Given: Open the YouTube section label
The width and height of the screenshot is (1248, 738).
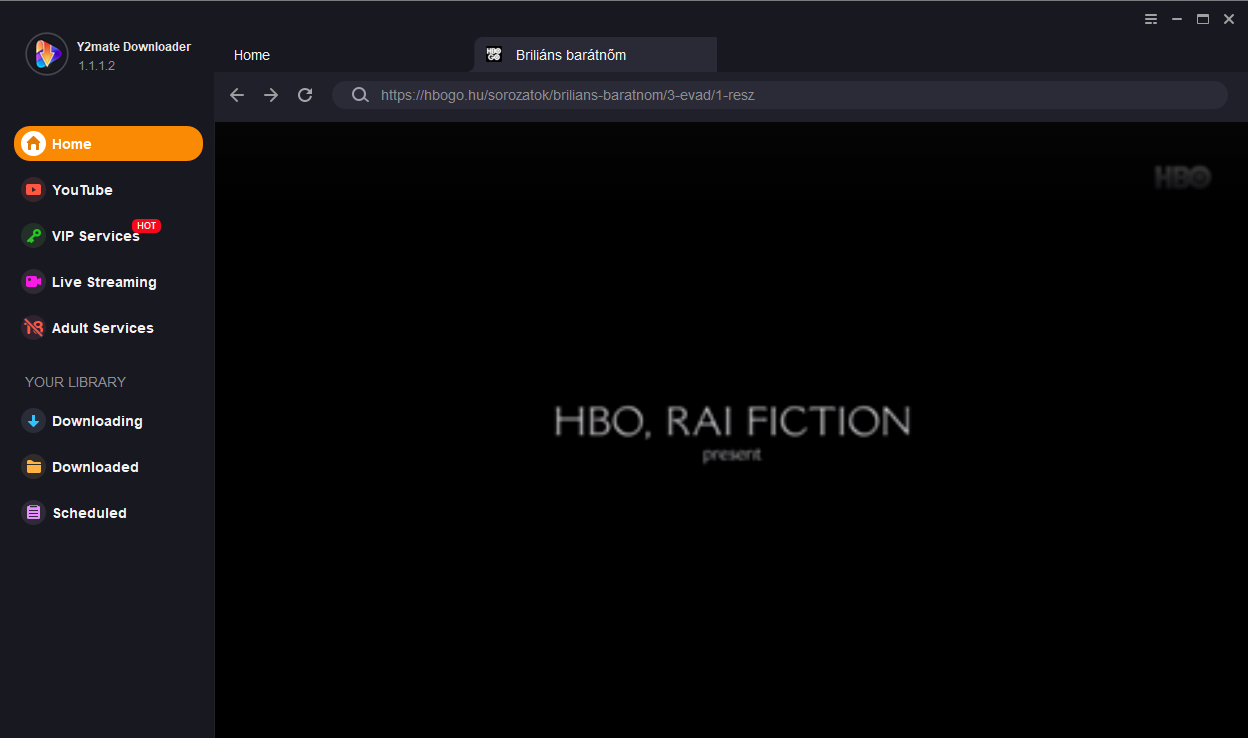Looking at the screenshot, I should click(82, 190).
